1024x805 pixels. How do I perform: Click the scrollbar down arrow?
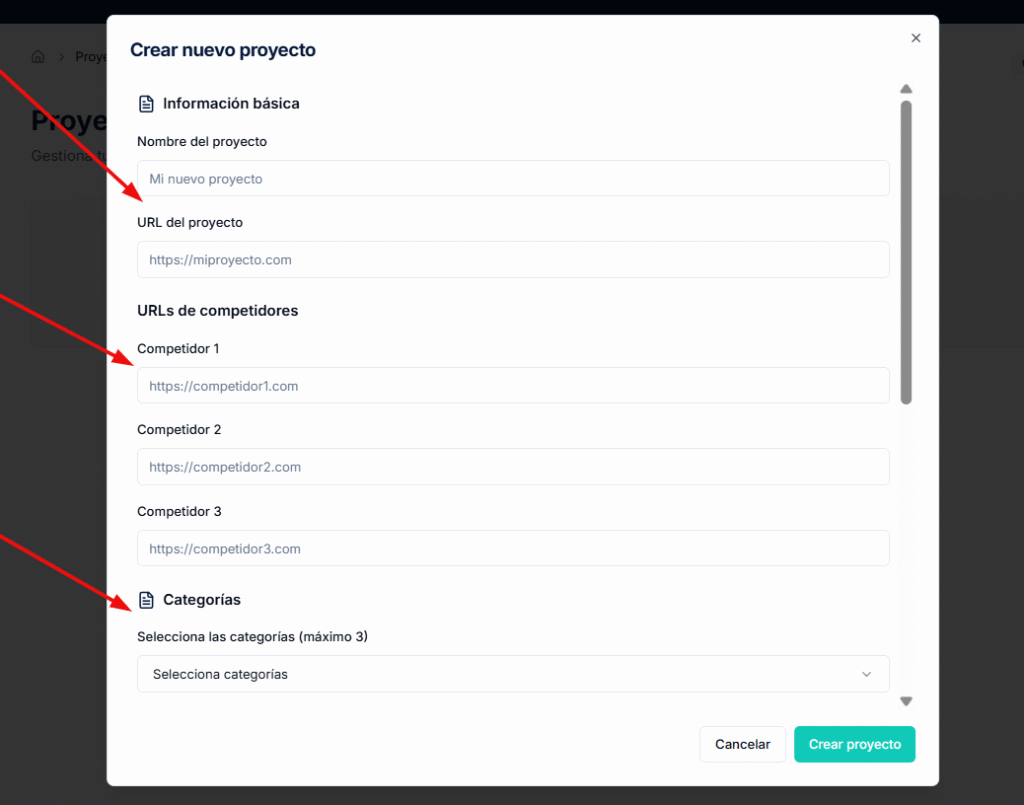point(906,701)
